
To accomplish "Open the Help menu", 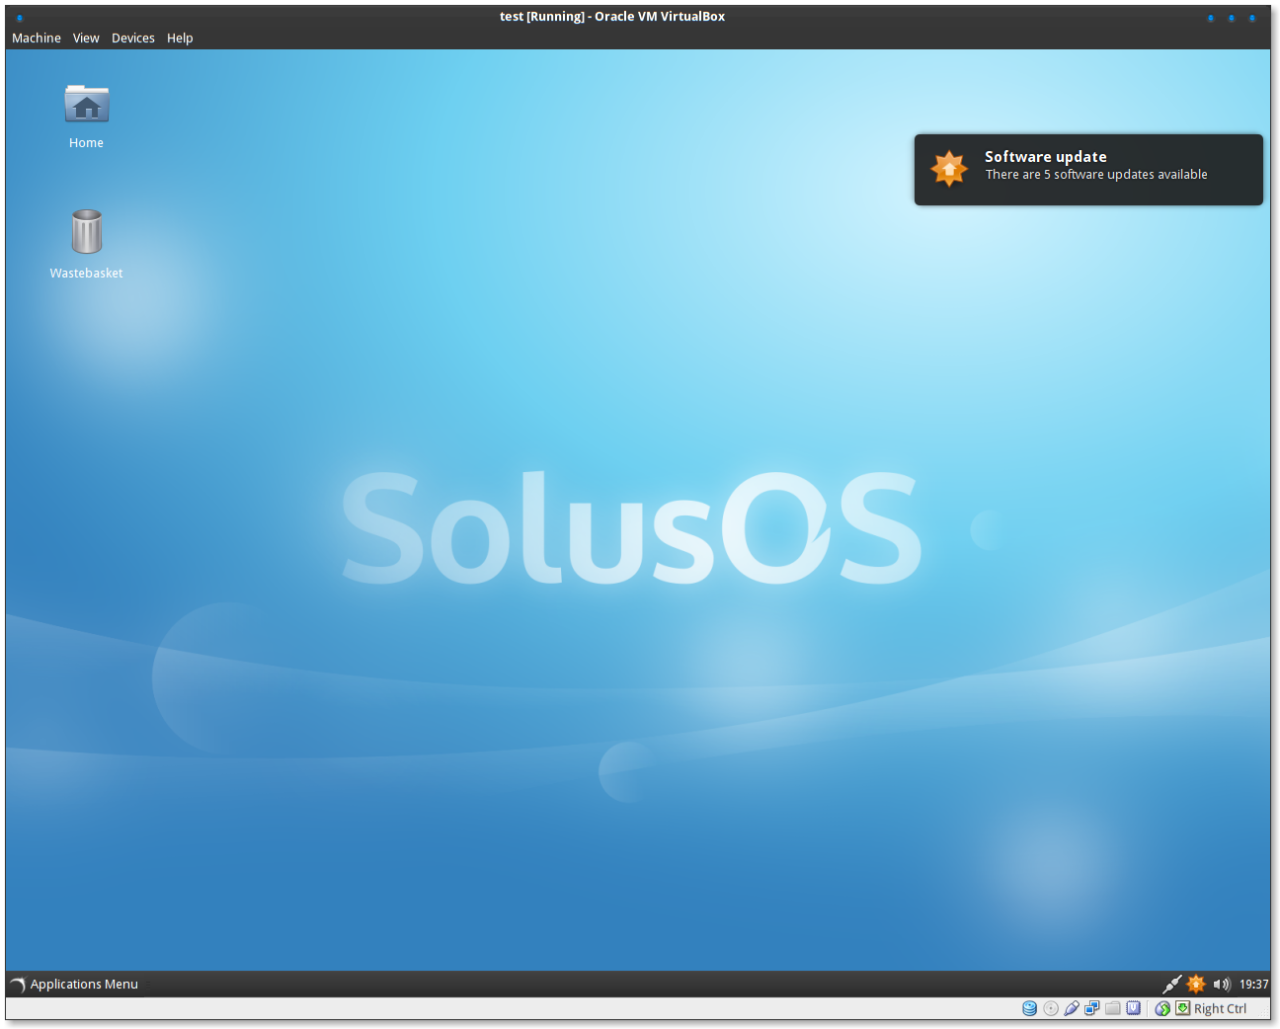I will coord(180,38).
